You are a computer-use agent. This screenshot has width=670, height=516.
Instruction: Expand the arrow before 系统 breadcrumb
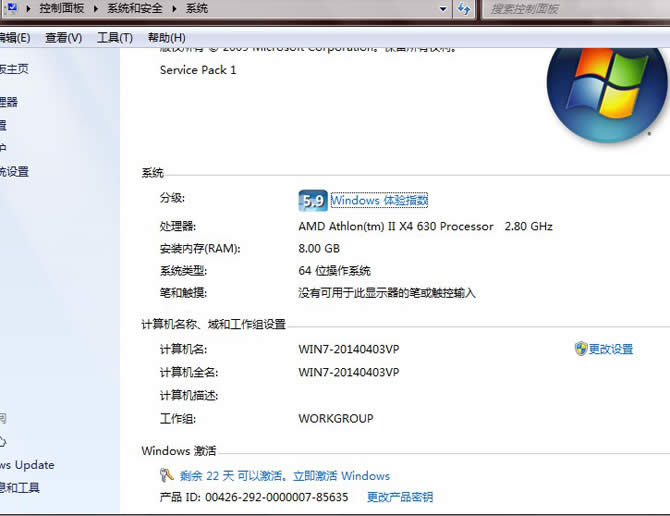point(174,8)
